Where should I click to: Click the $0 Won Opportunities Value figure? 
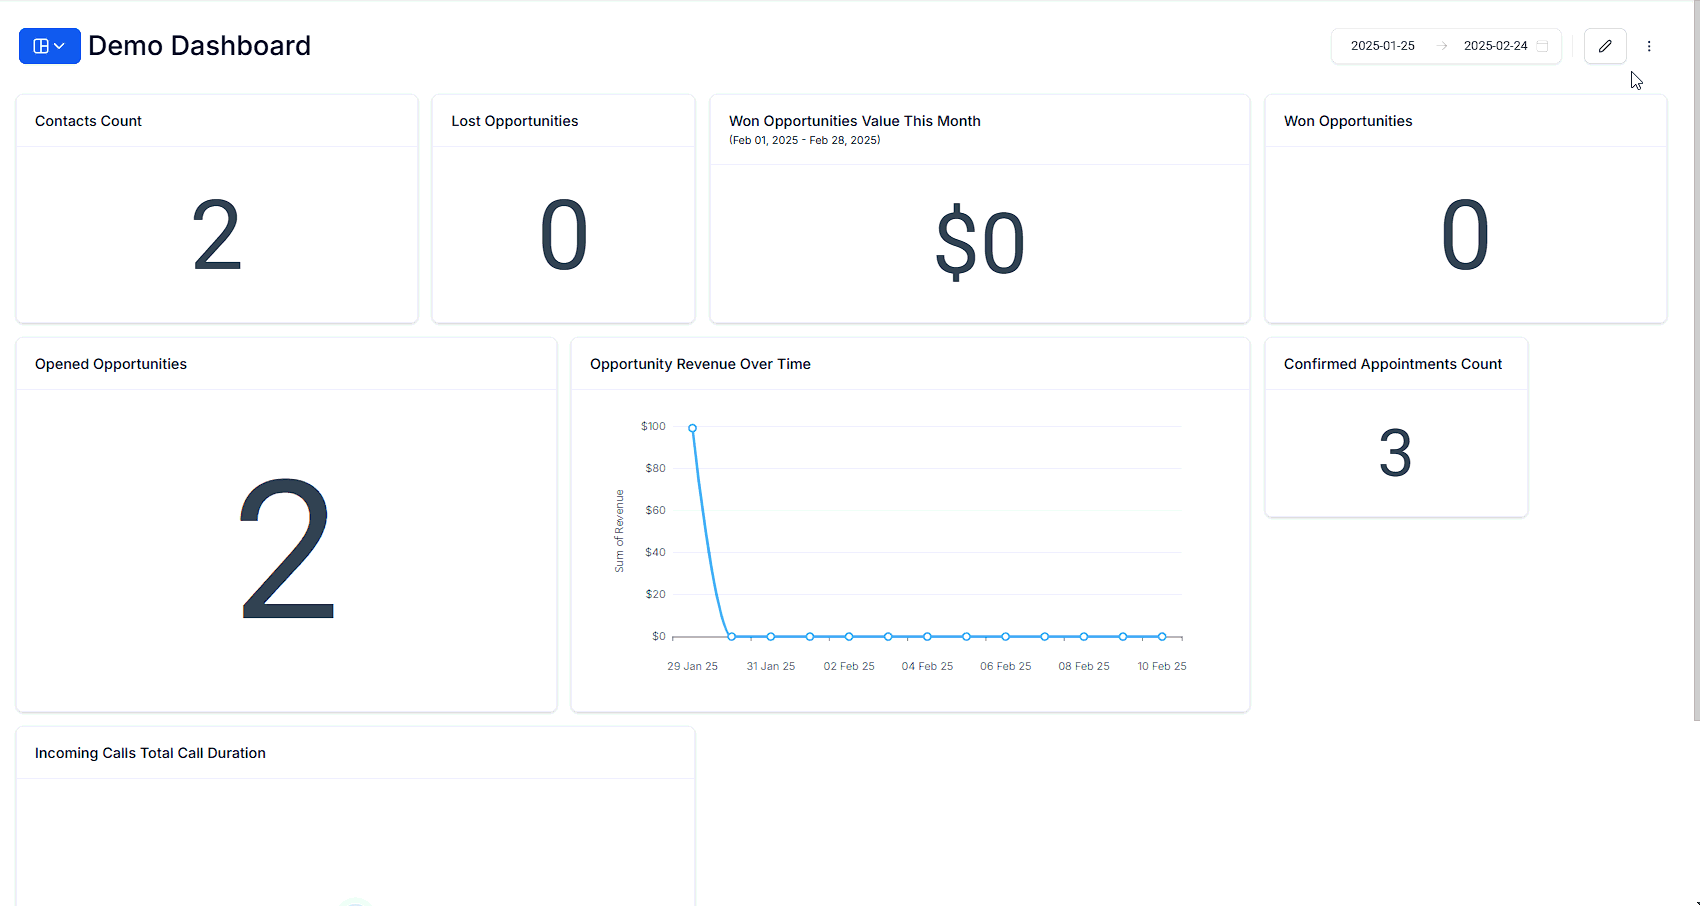coord(979,243)
